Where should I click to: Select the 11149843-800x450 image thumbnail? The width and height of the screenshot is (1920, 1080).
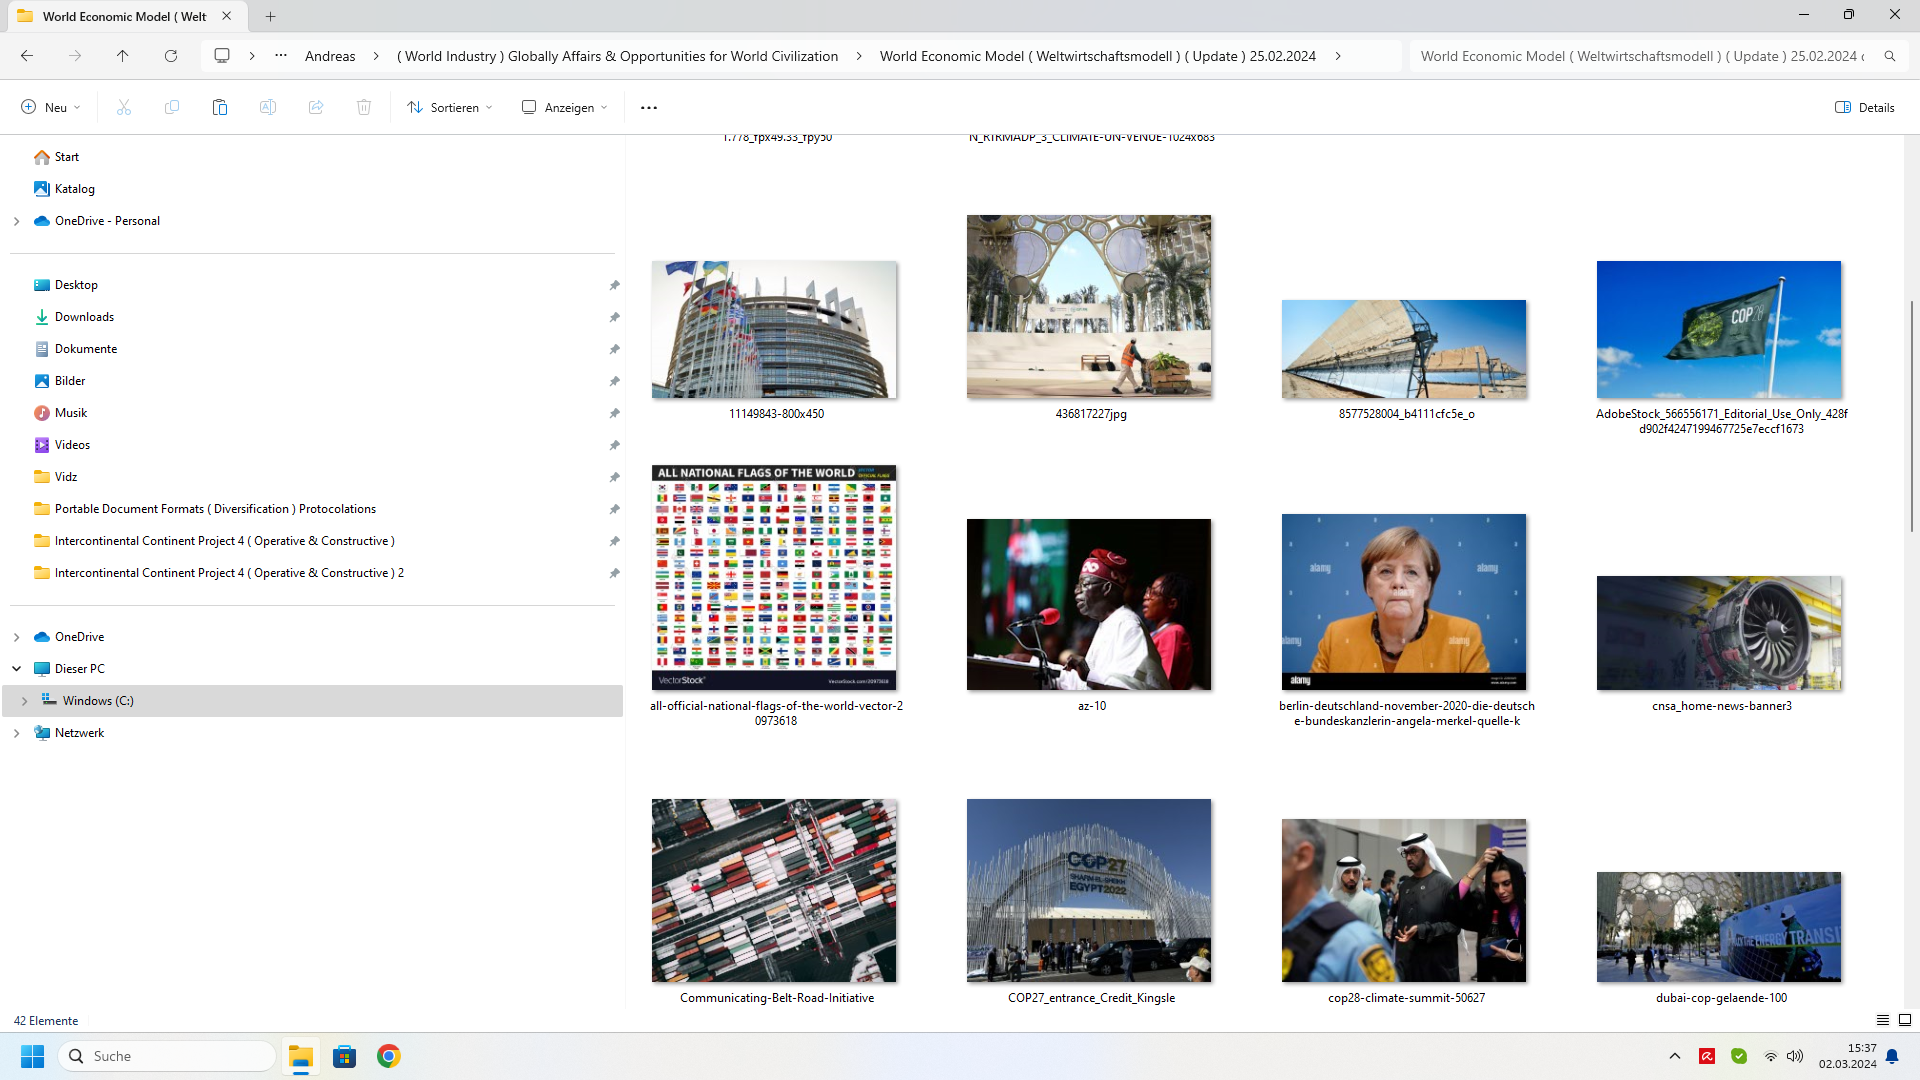point(775,329)
